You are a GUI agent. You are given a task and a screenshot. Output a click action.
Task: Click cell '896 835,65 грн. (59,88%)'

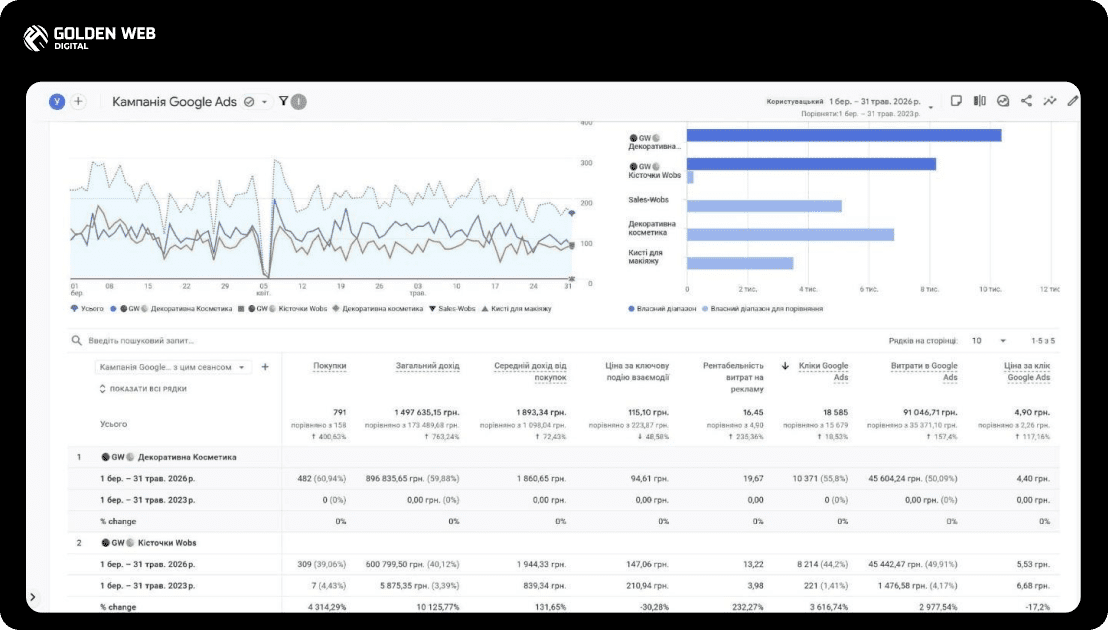coord(413,478)
